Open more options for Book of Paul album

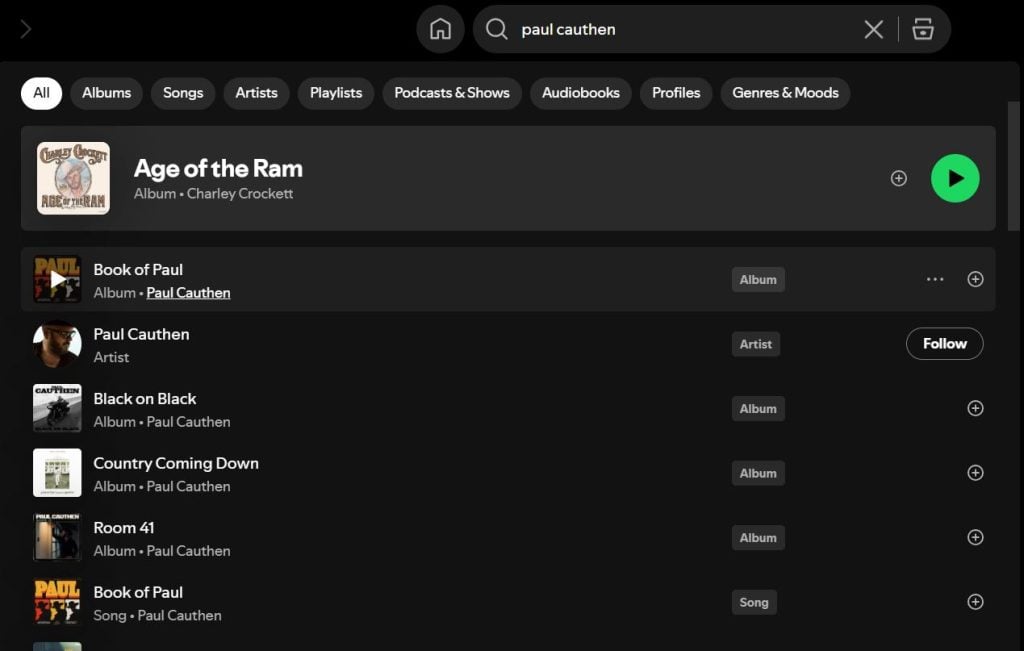[935, 279]
